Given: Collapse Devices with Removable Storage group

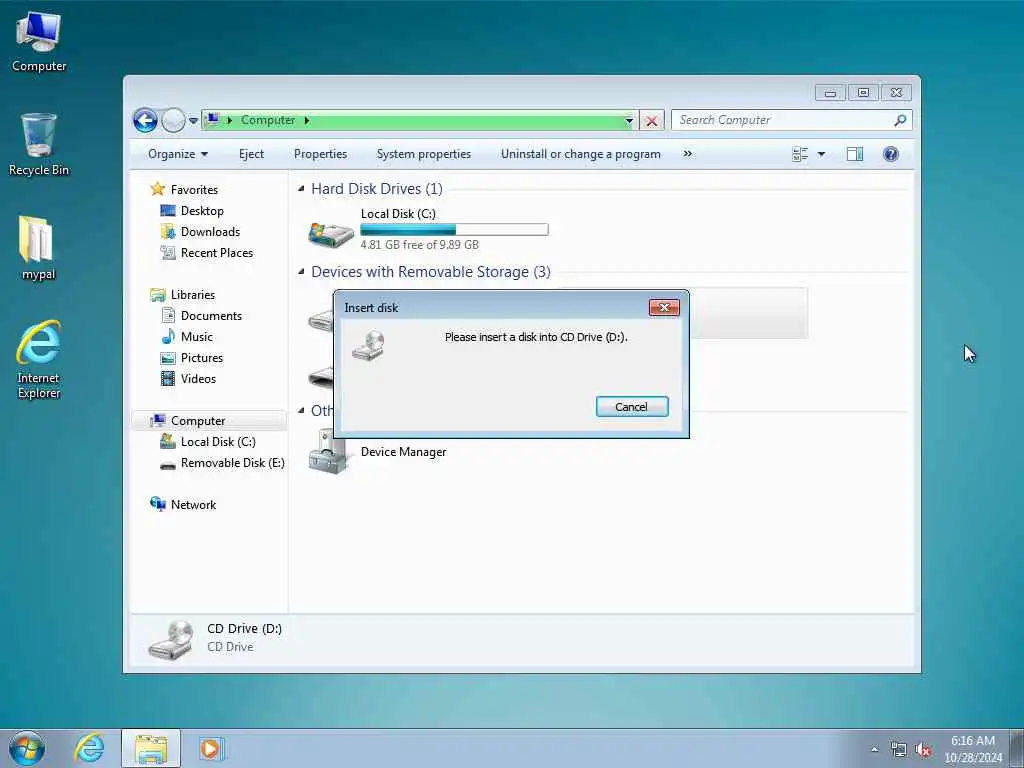Looking at the screenshot, I should (x=301, y=272).
